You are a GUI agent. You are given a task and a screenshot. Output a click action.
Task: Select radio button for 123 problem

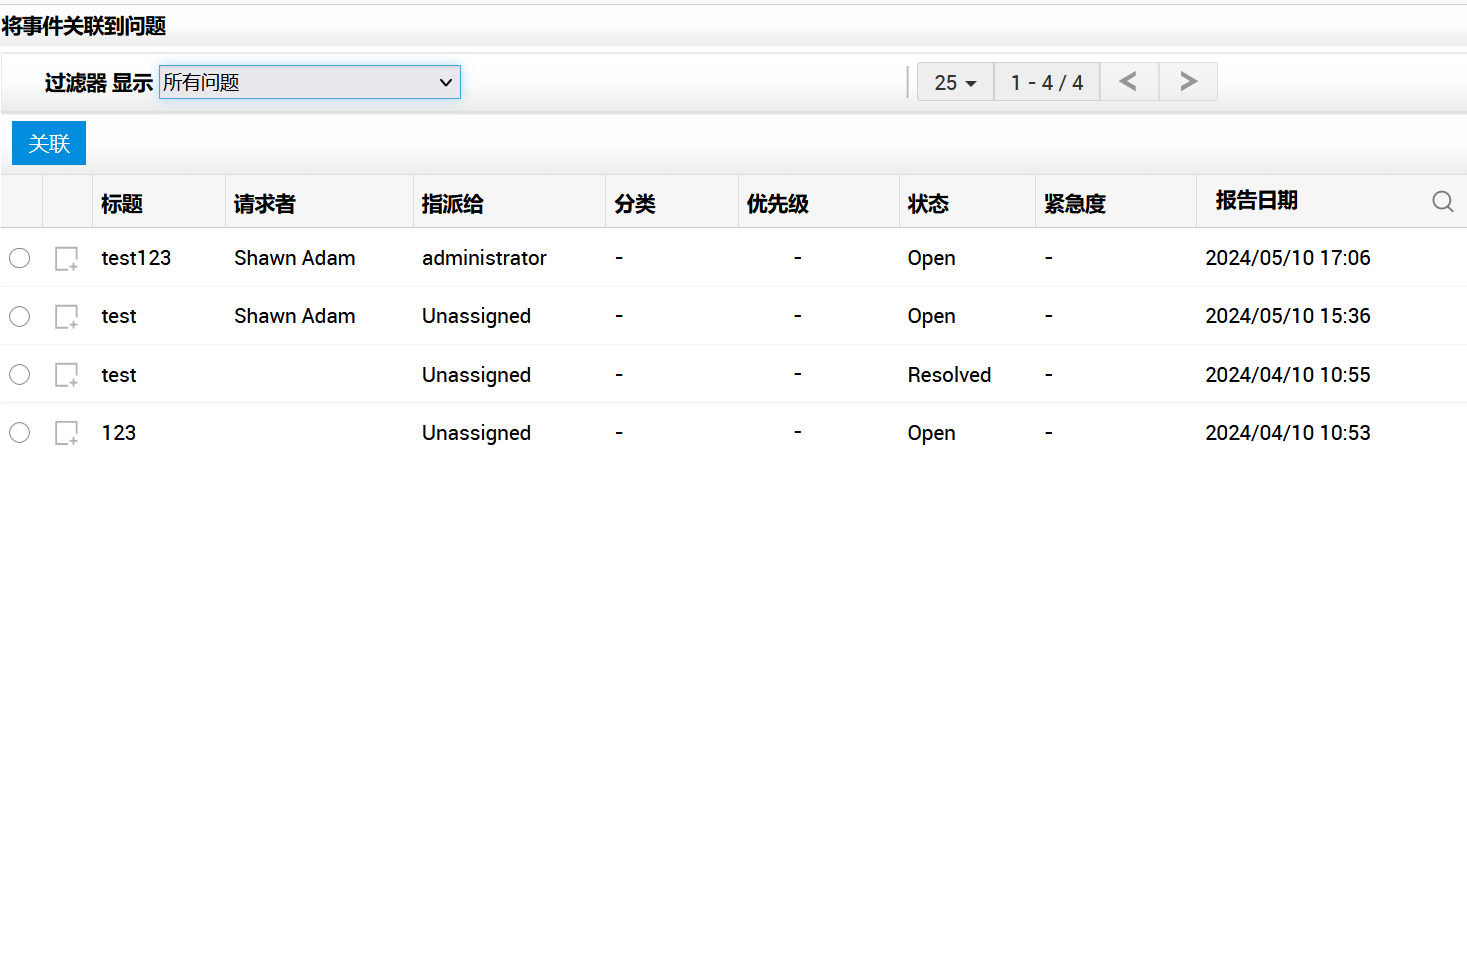(20, 433)
